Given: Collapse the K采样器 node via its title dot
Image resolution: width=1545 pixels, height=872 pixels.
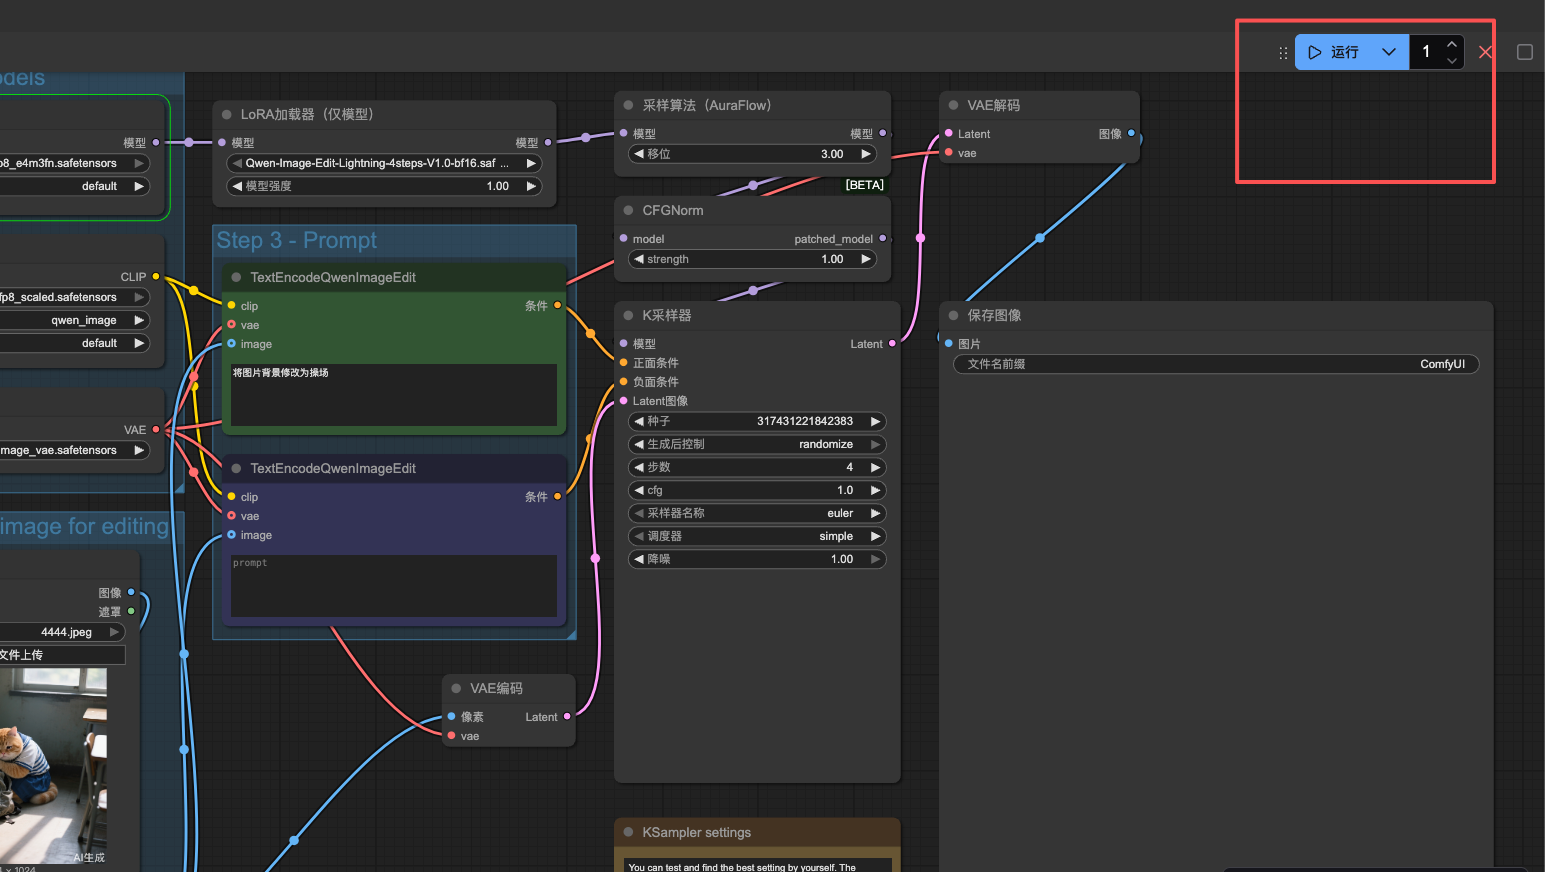Looking at the screenshot, I should pyautogui.click(x=628, y=315).
